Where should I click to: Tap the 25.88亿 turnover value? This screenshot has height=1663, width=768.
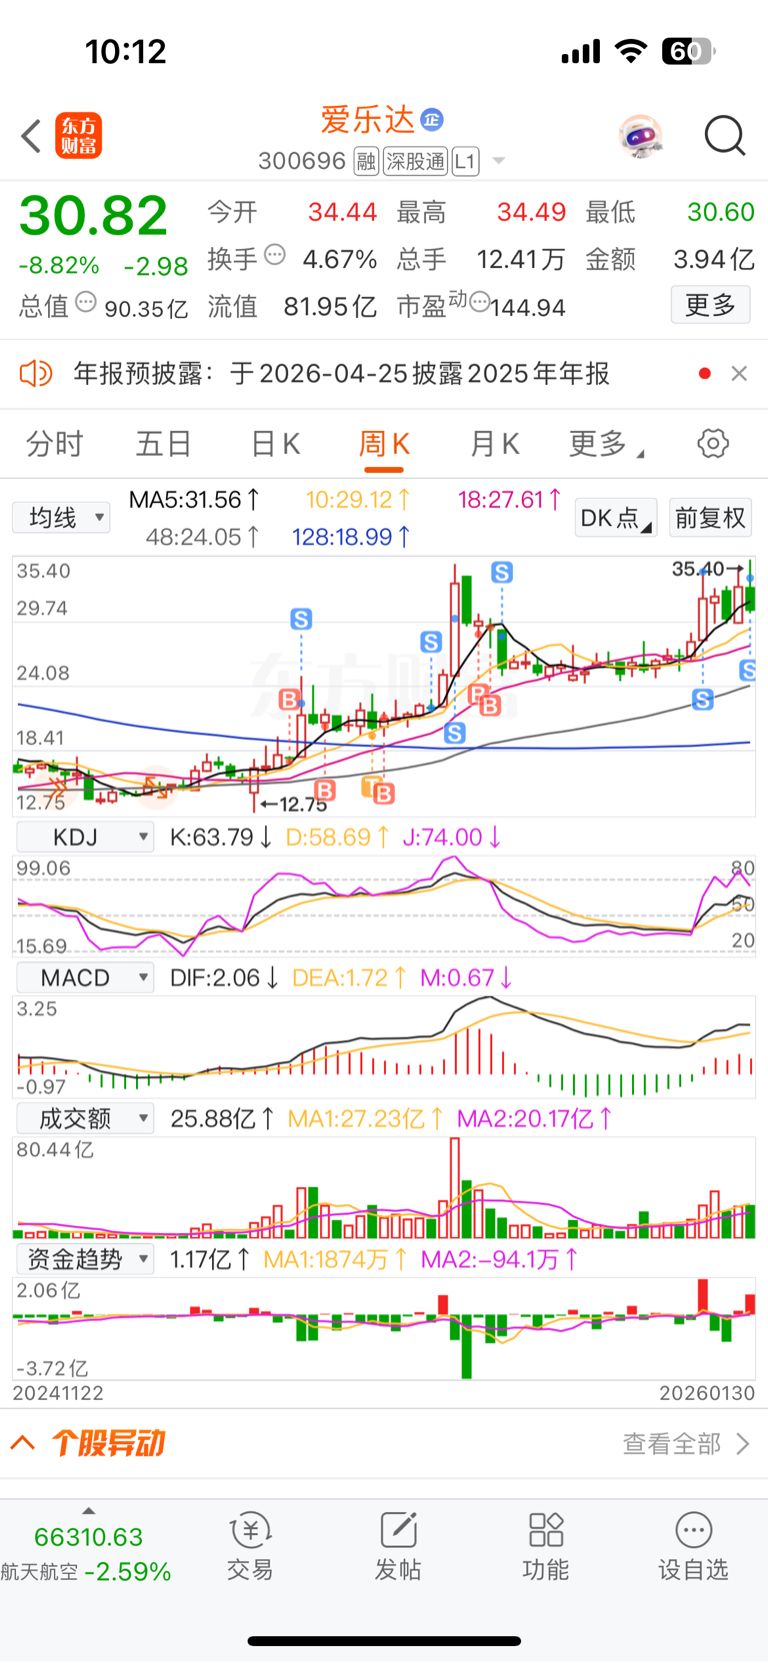click(x=222, y=1118)
